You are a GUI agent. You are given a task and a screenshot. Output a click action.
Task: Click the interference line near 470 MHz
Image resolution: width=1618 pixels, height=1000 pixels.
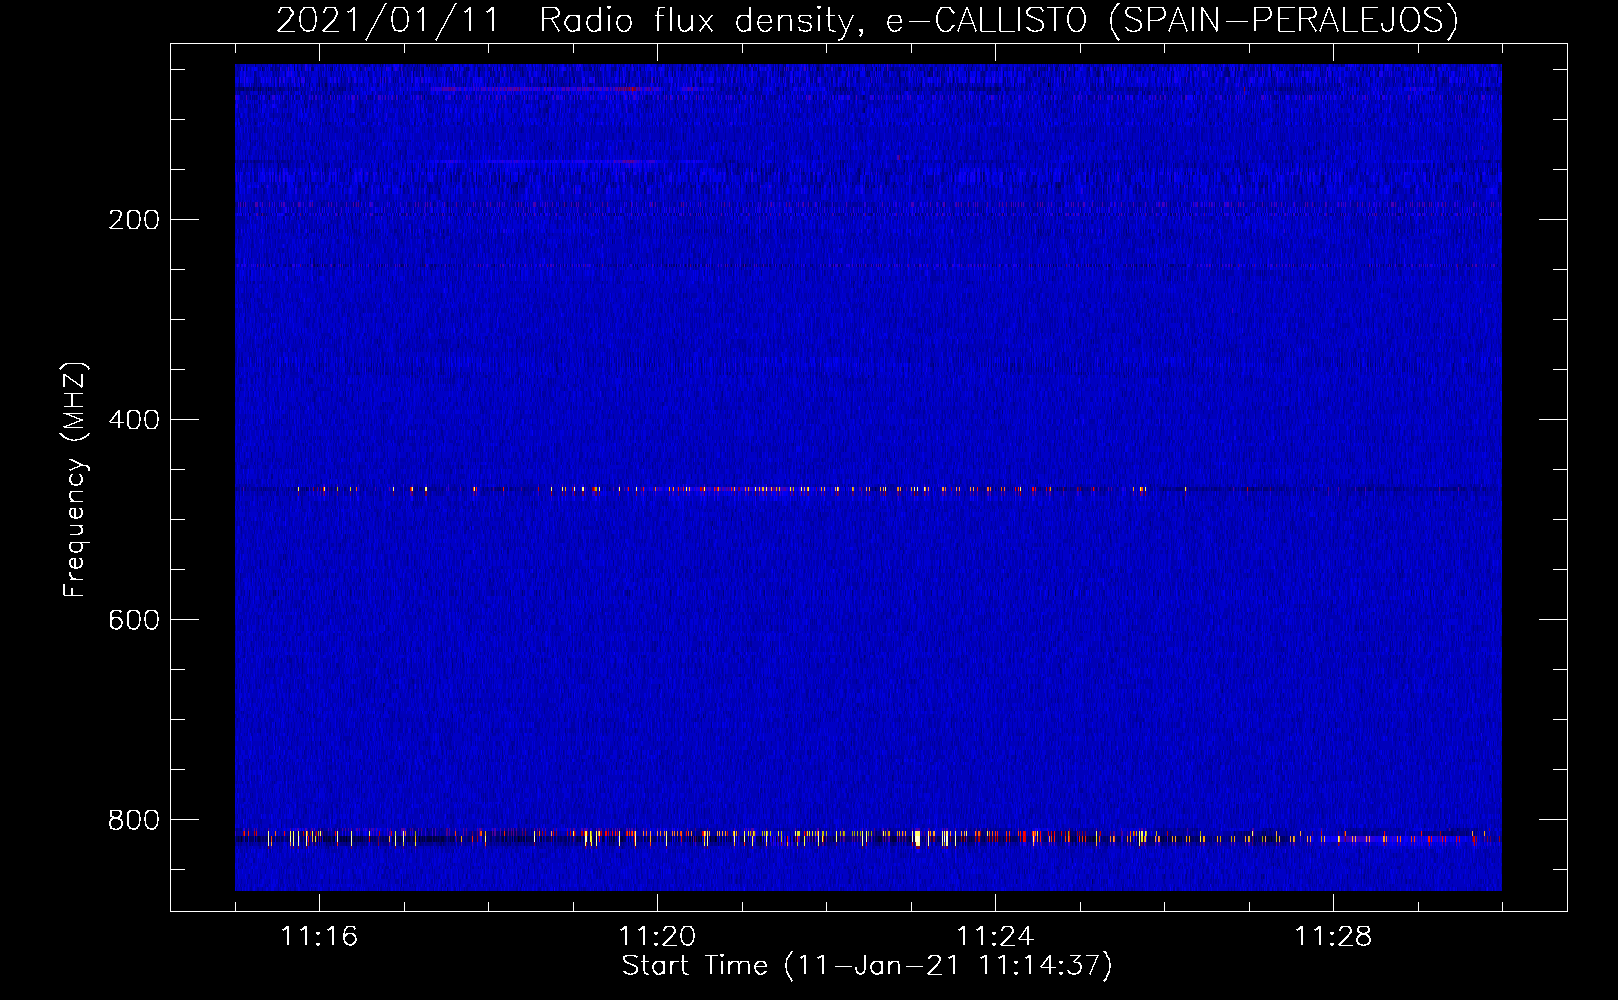pyautogui.click(x=868, y=490)
